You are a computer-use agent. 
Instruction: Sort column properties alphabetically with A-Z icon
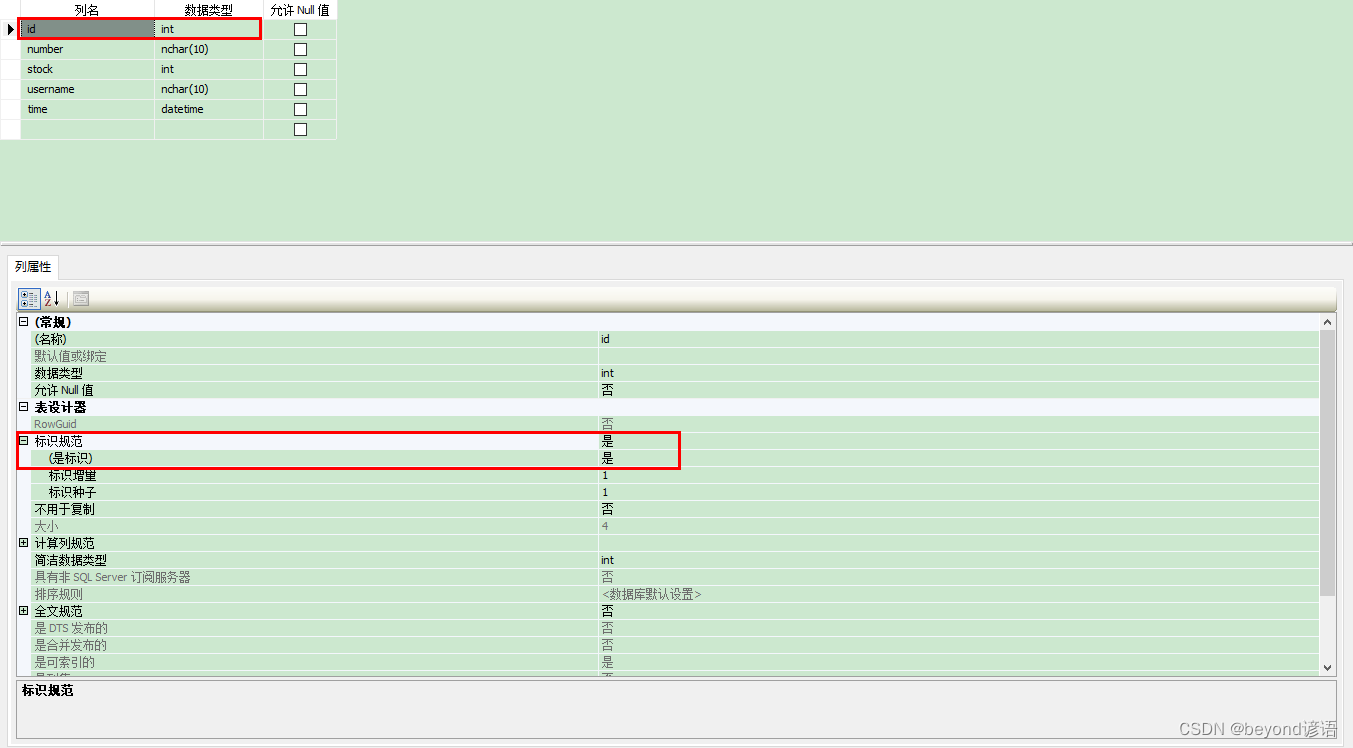52,298
